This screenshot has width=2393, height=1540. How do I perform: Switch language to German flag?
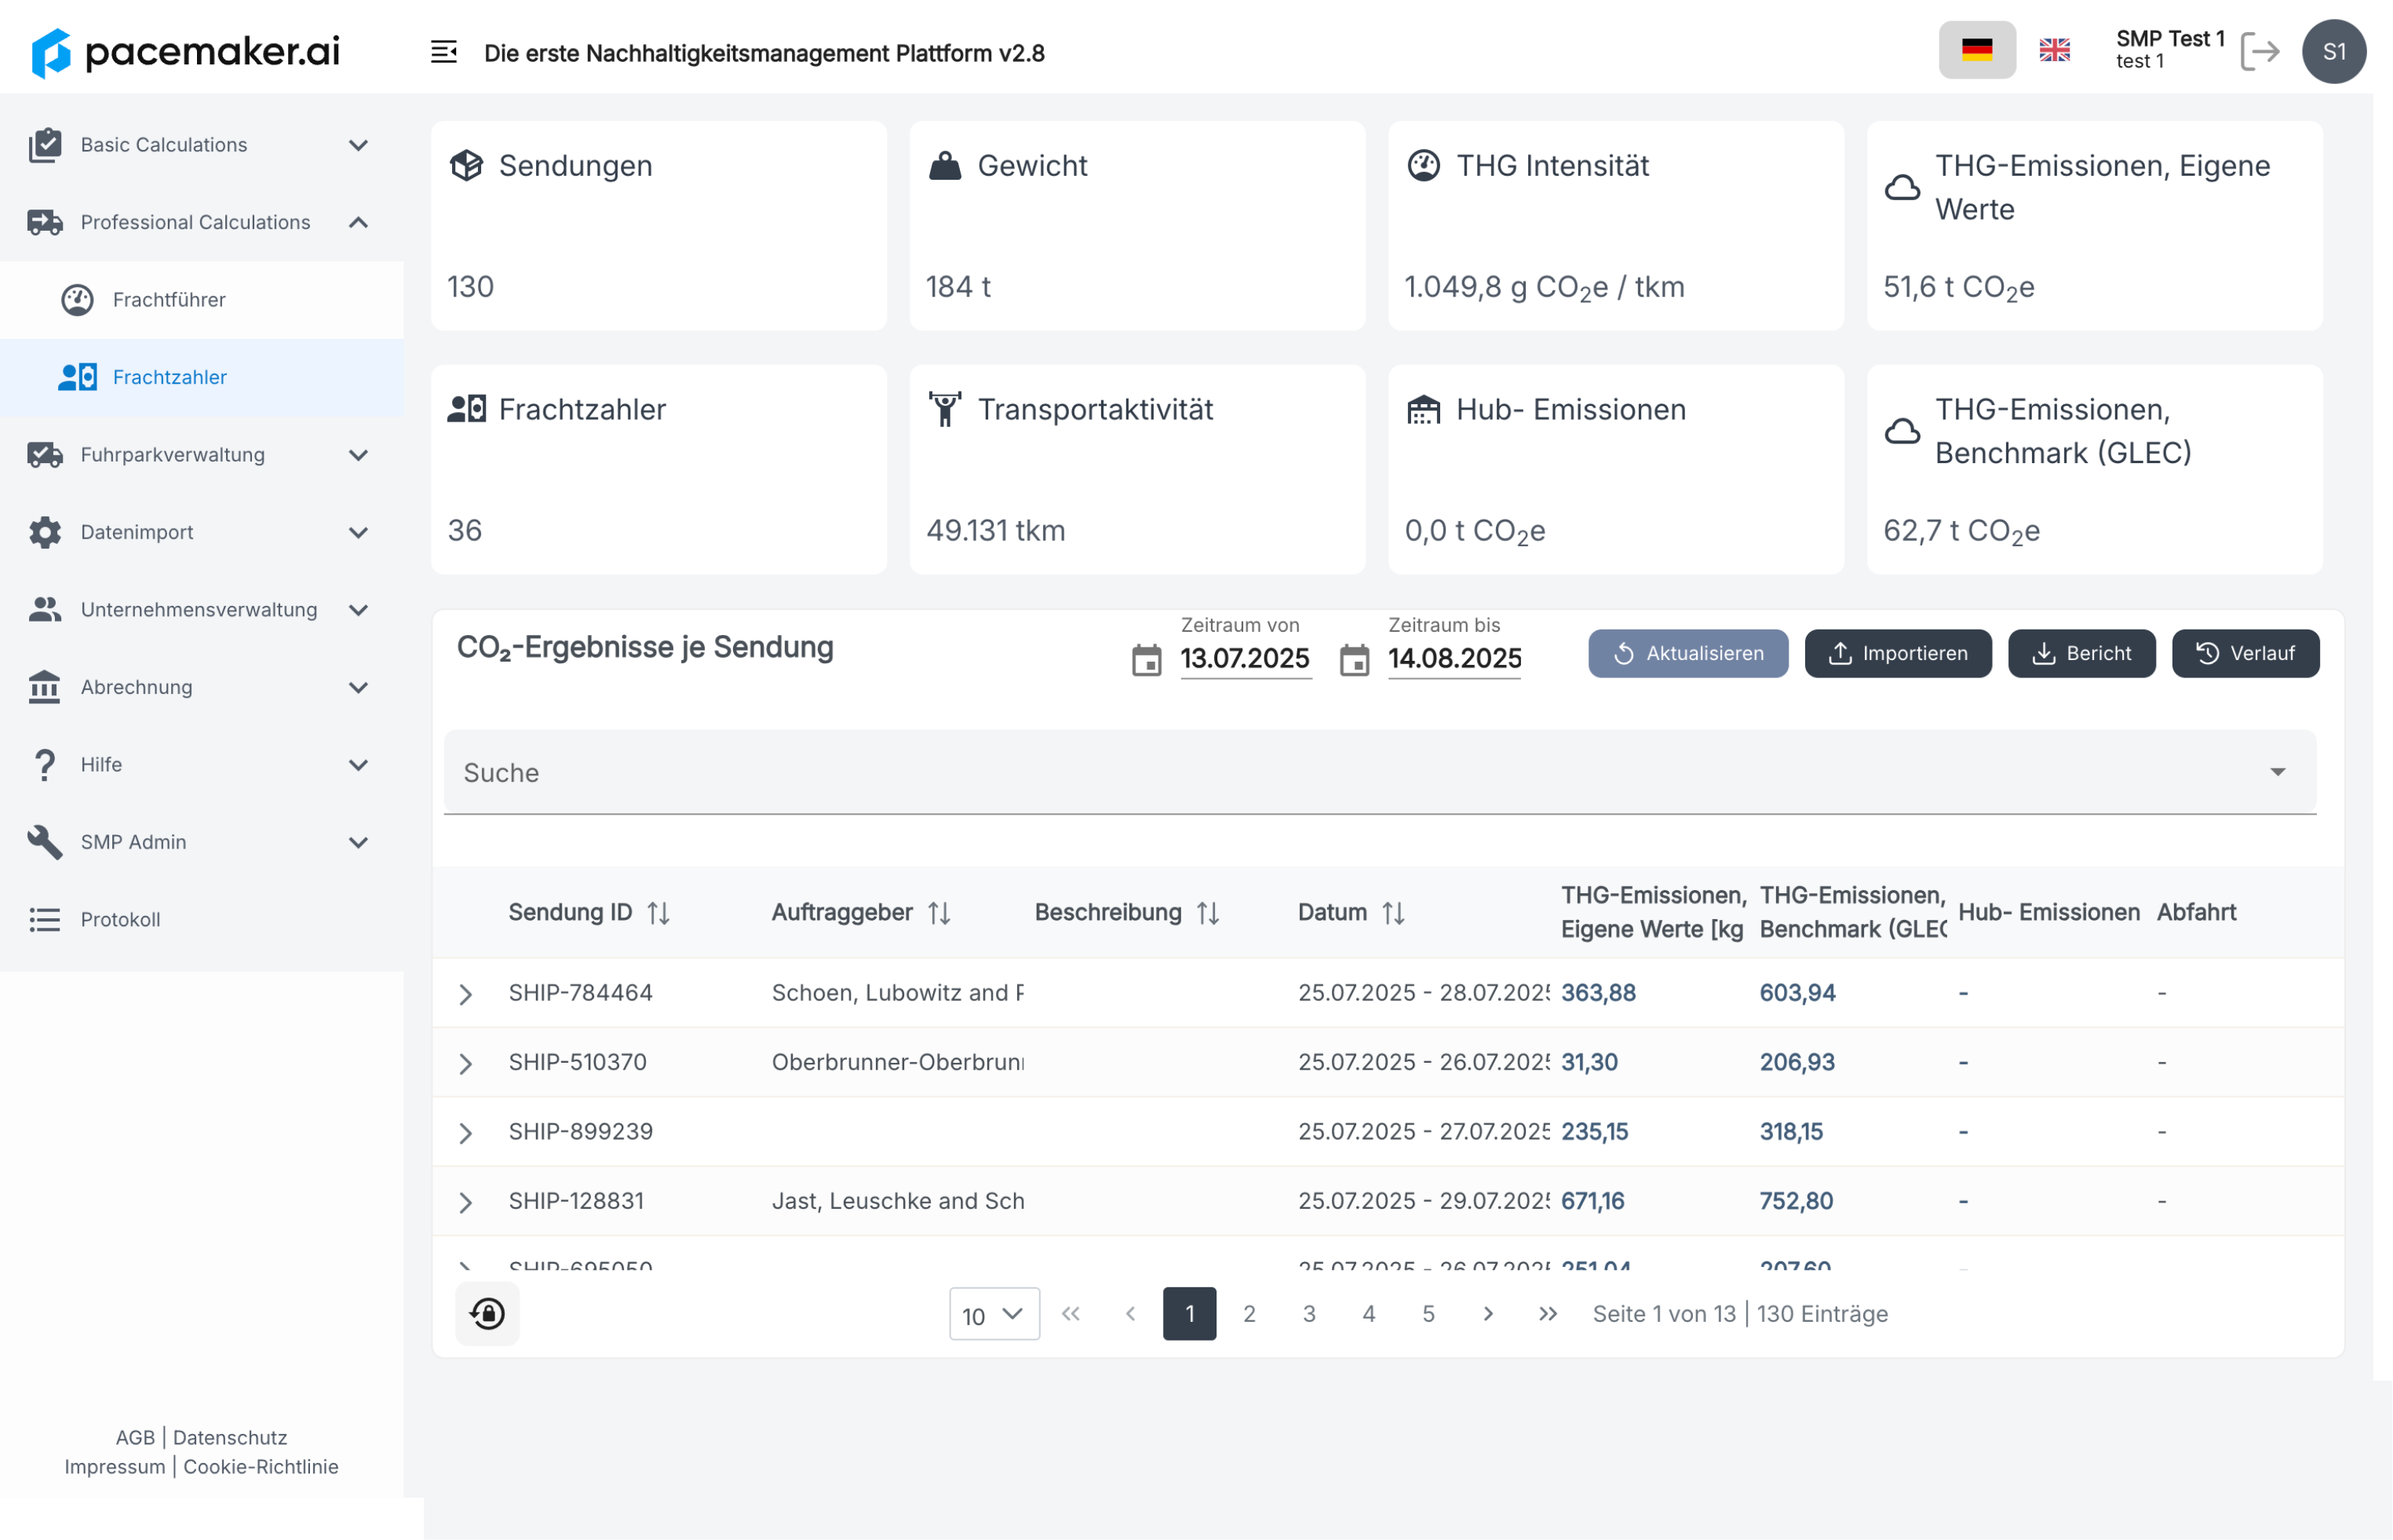coord(1977,50)
